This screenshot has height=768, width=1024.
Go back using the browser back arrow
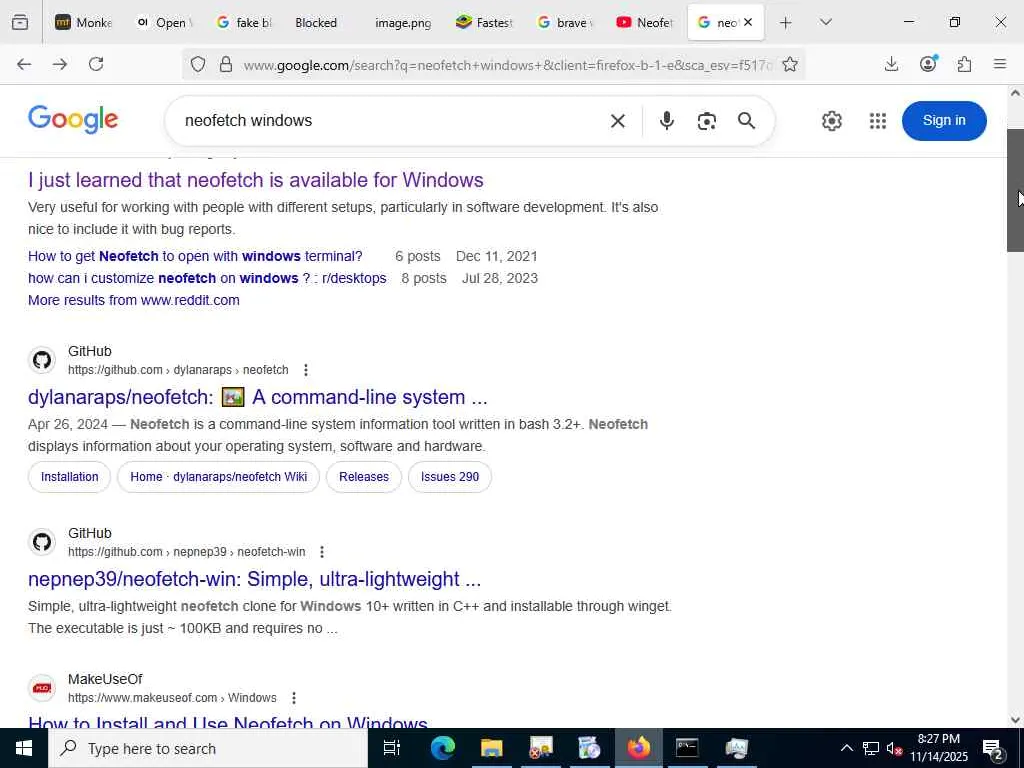(24, 64)
